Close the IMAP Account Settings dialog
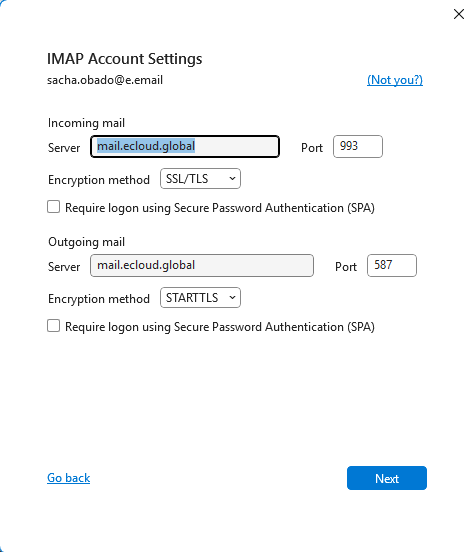Image resolution: width=466 pixels, height=552 pixels. pyautogui.click(x=459, y=14)
